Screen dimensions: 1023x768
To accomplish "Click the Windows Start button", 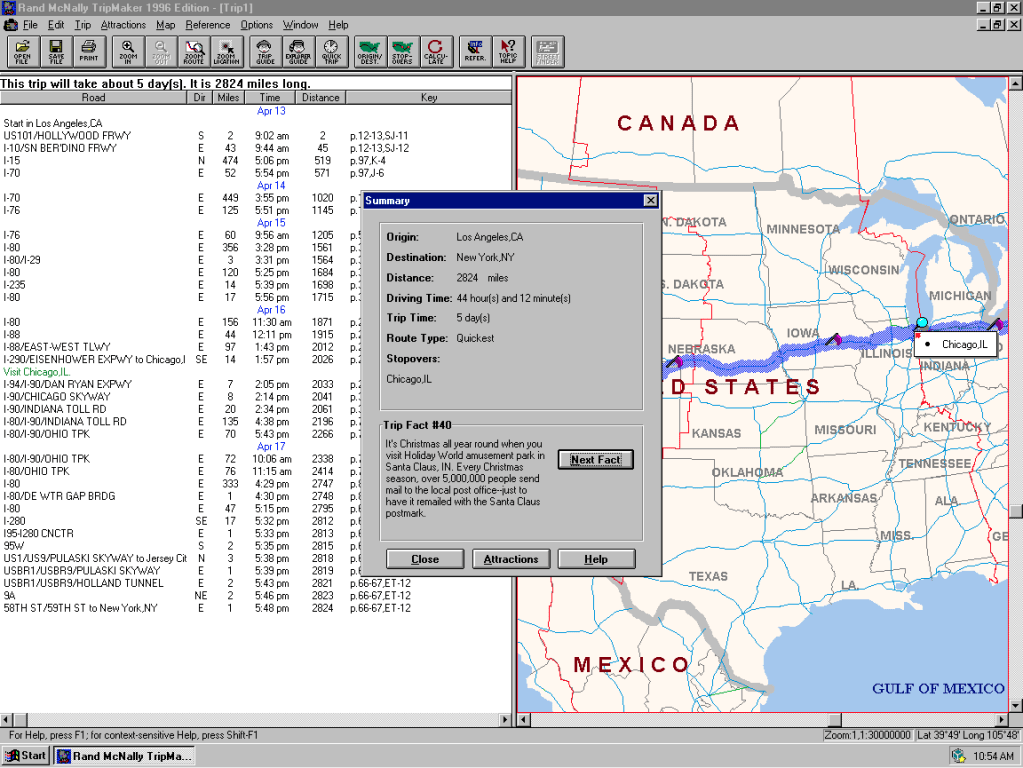I will click(27, 756).
